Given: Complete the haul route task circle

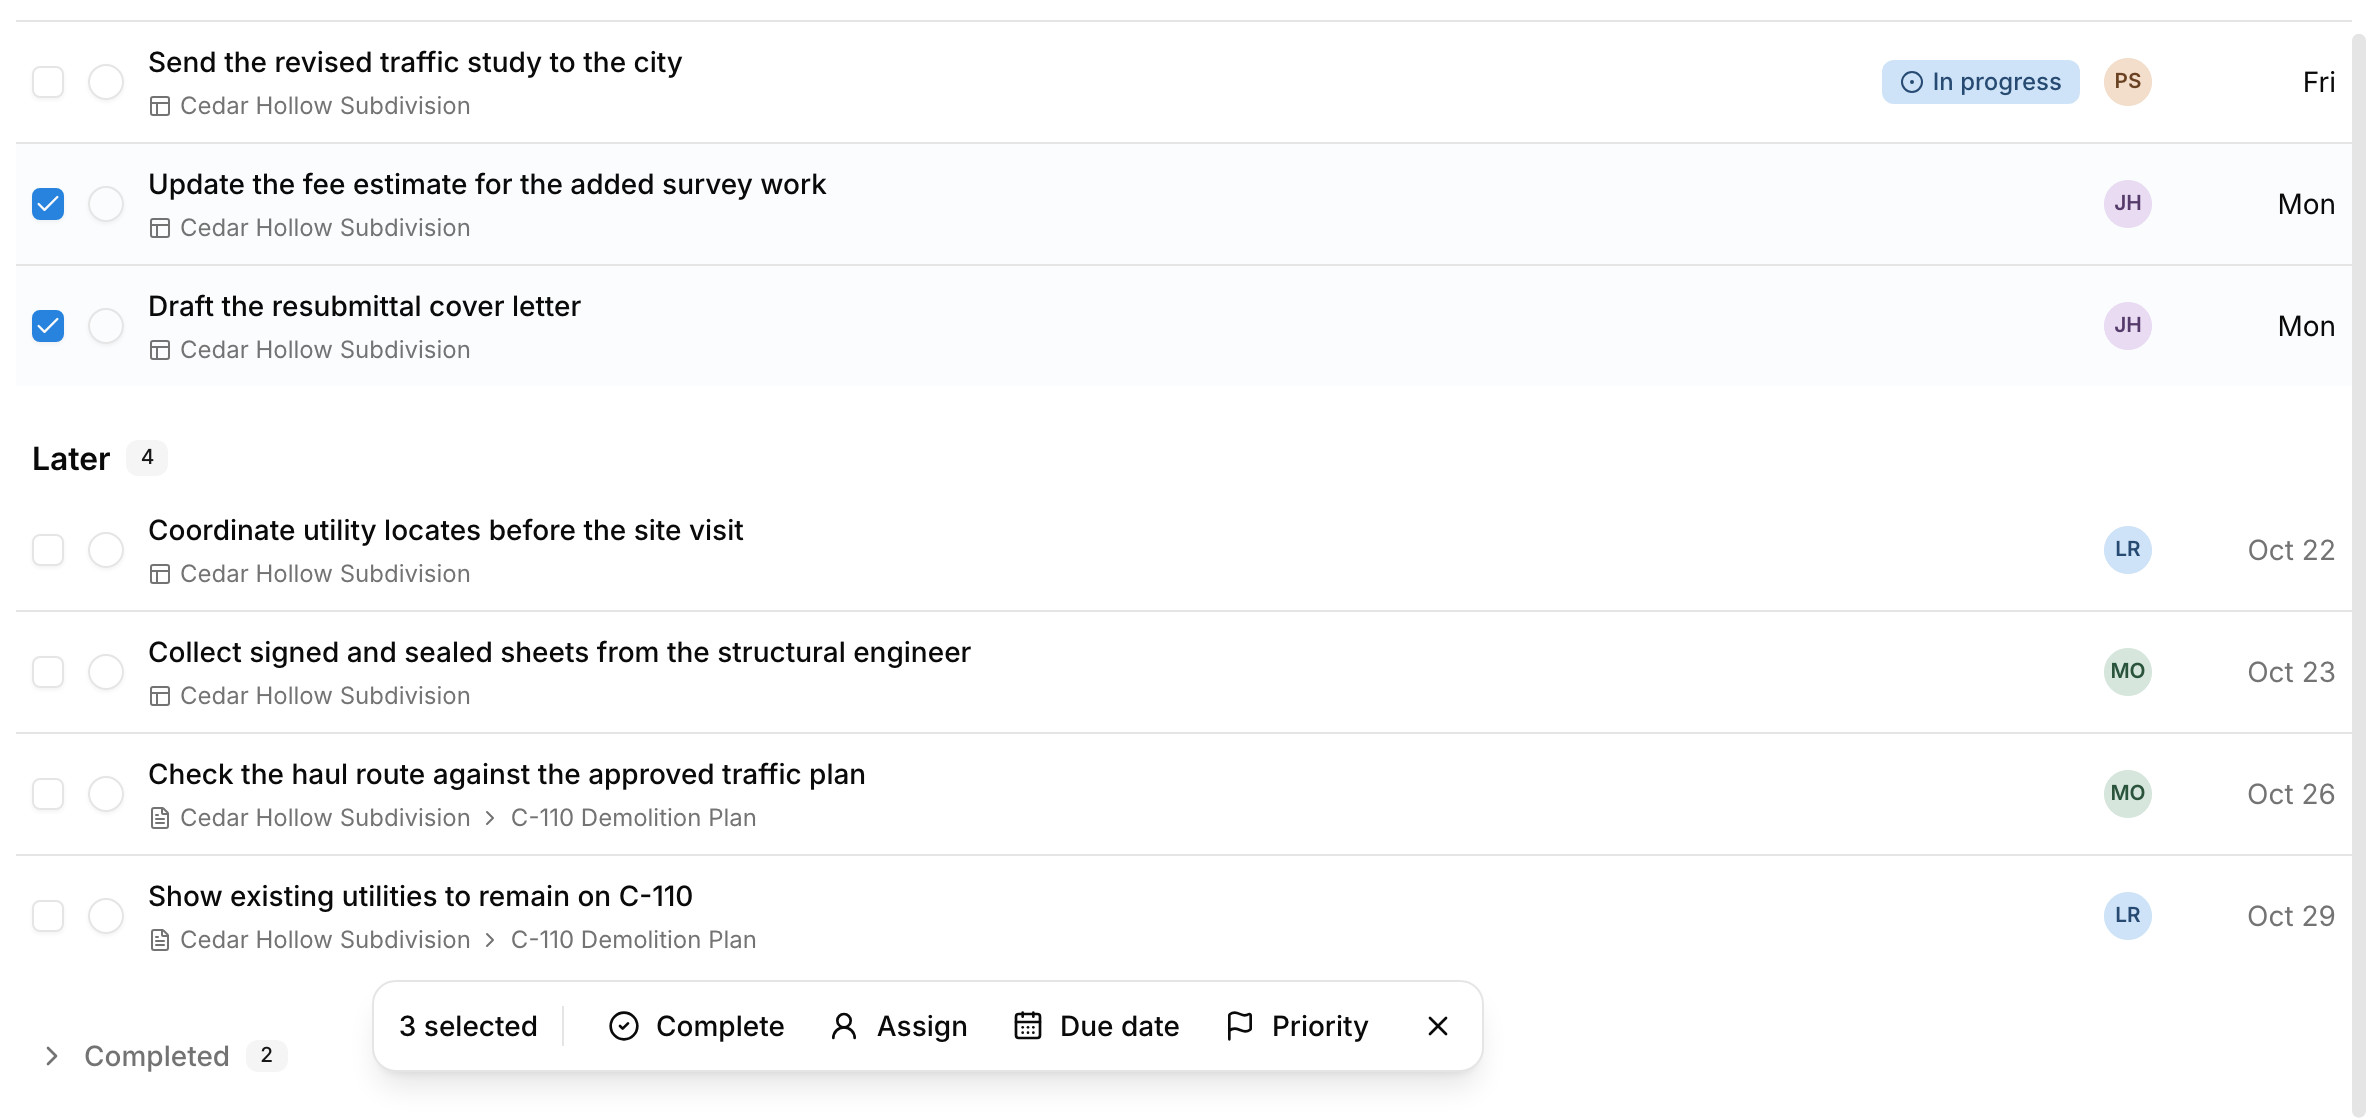Looking at the screenshot, I should (x=106, y=794).
